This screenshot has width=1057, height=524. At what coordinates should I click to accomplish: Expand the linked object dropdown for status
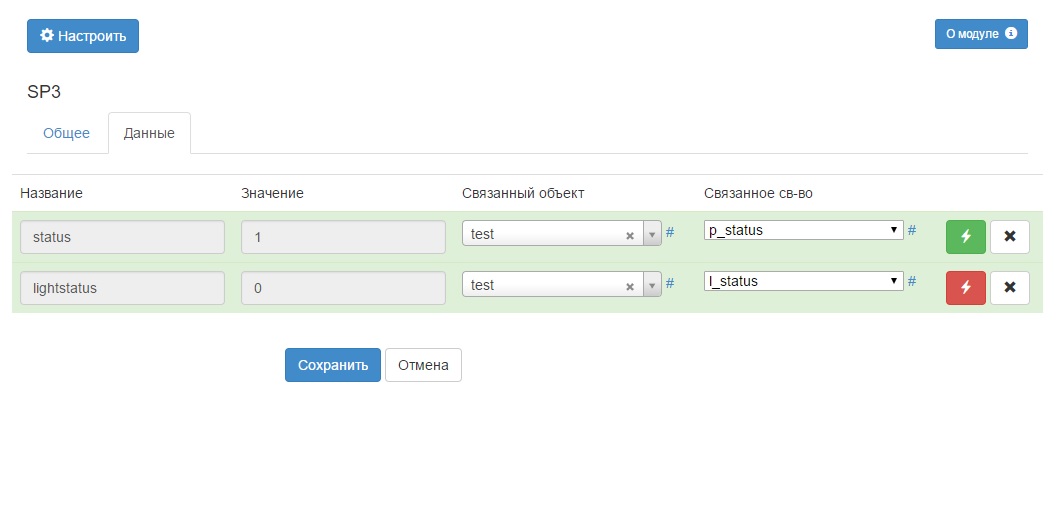coord(652,234)
